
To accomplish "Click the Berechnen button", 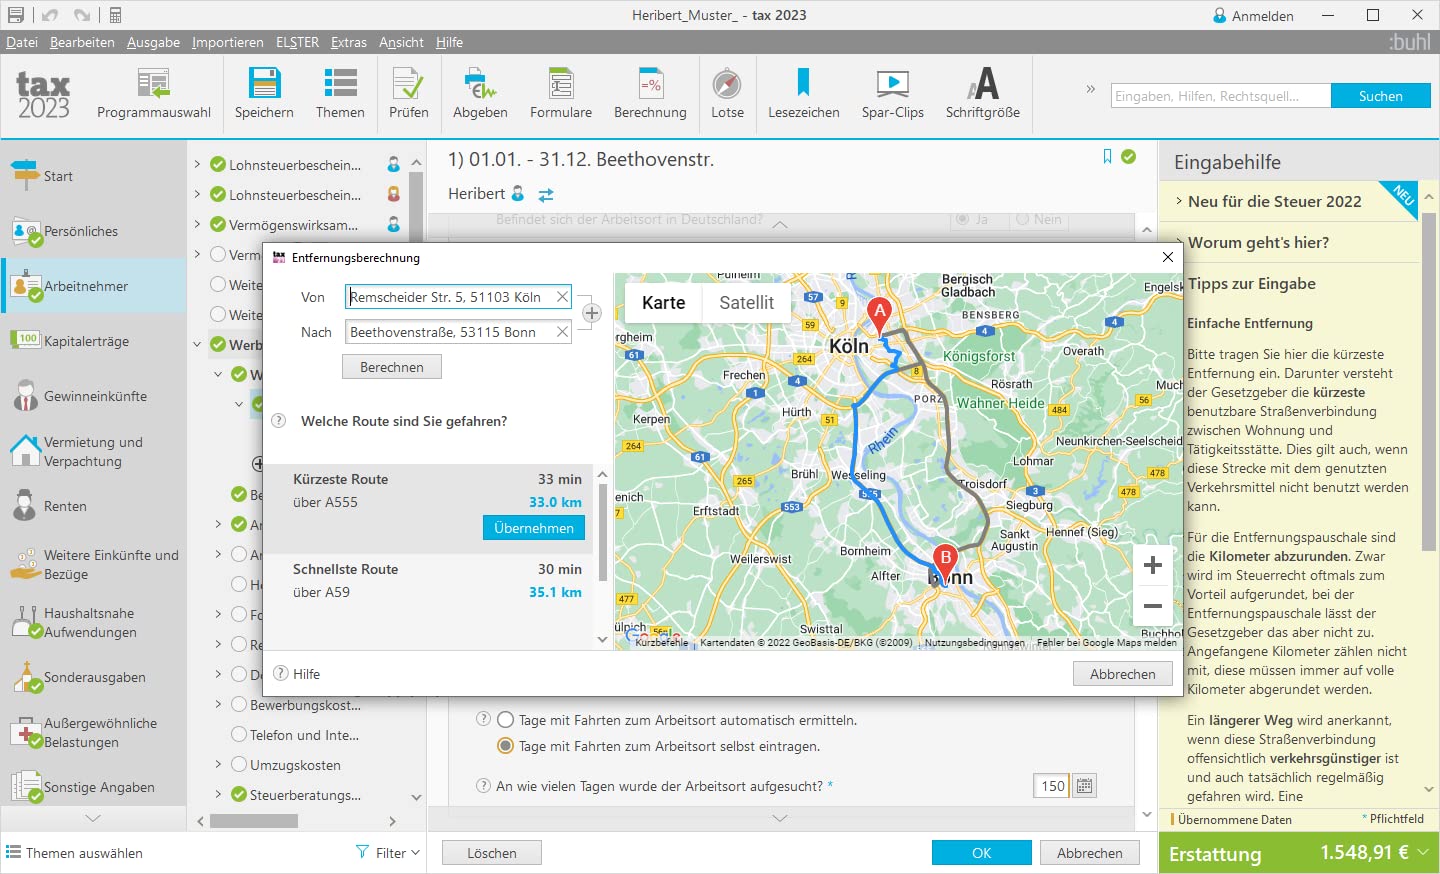I will (x=392, y=367).
